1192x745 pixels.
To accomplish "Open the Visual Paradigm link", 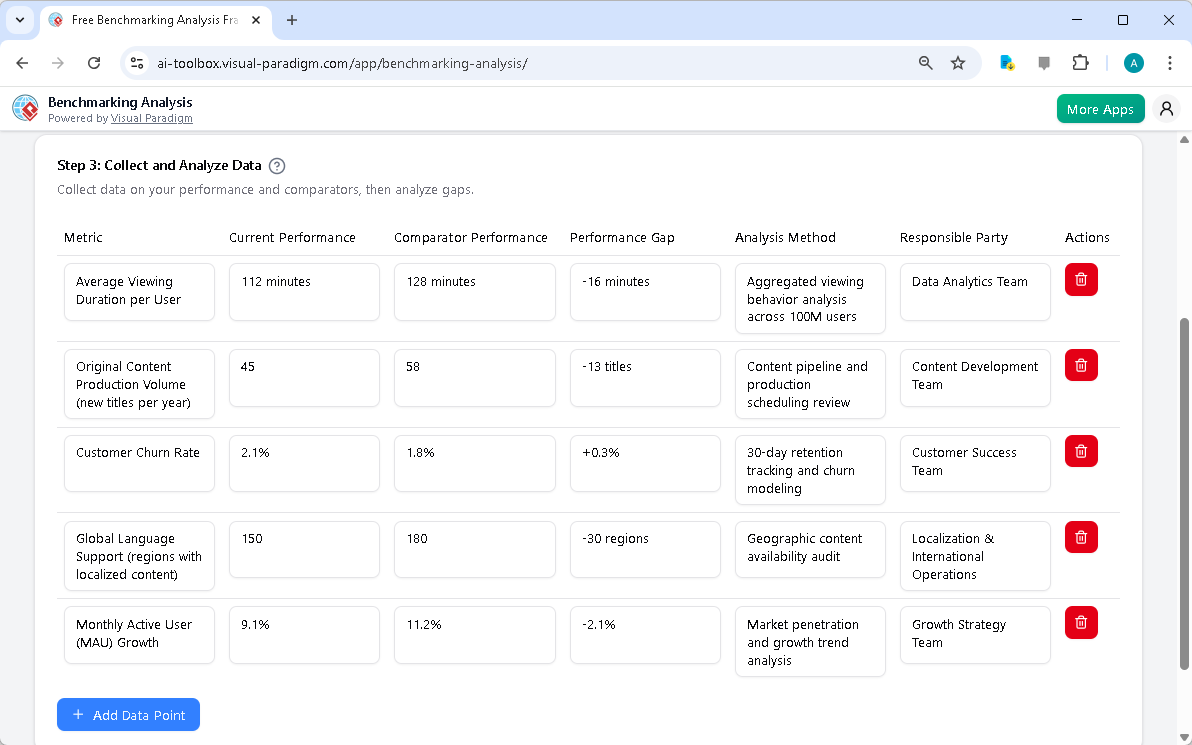I will [152, 118].
